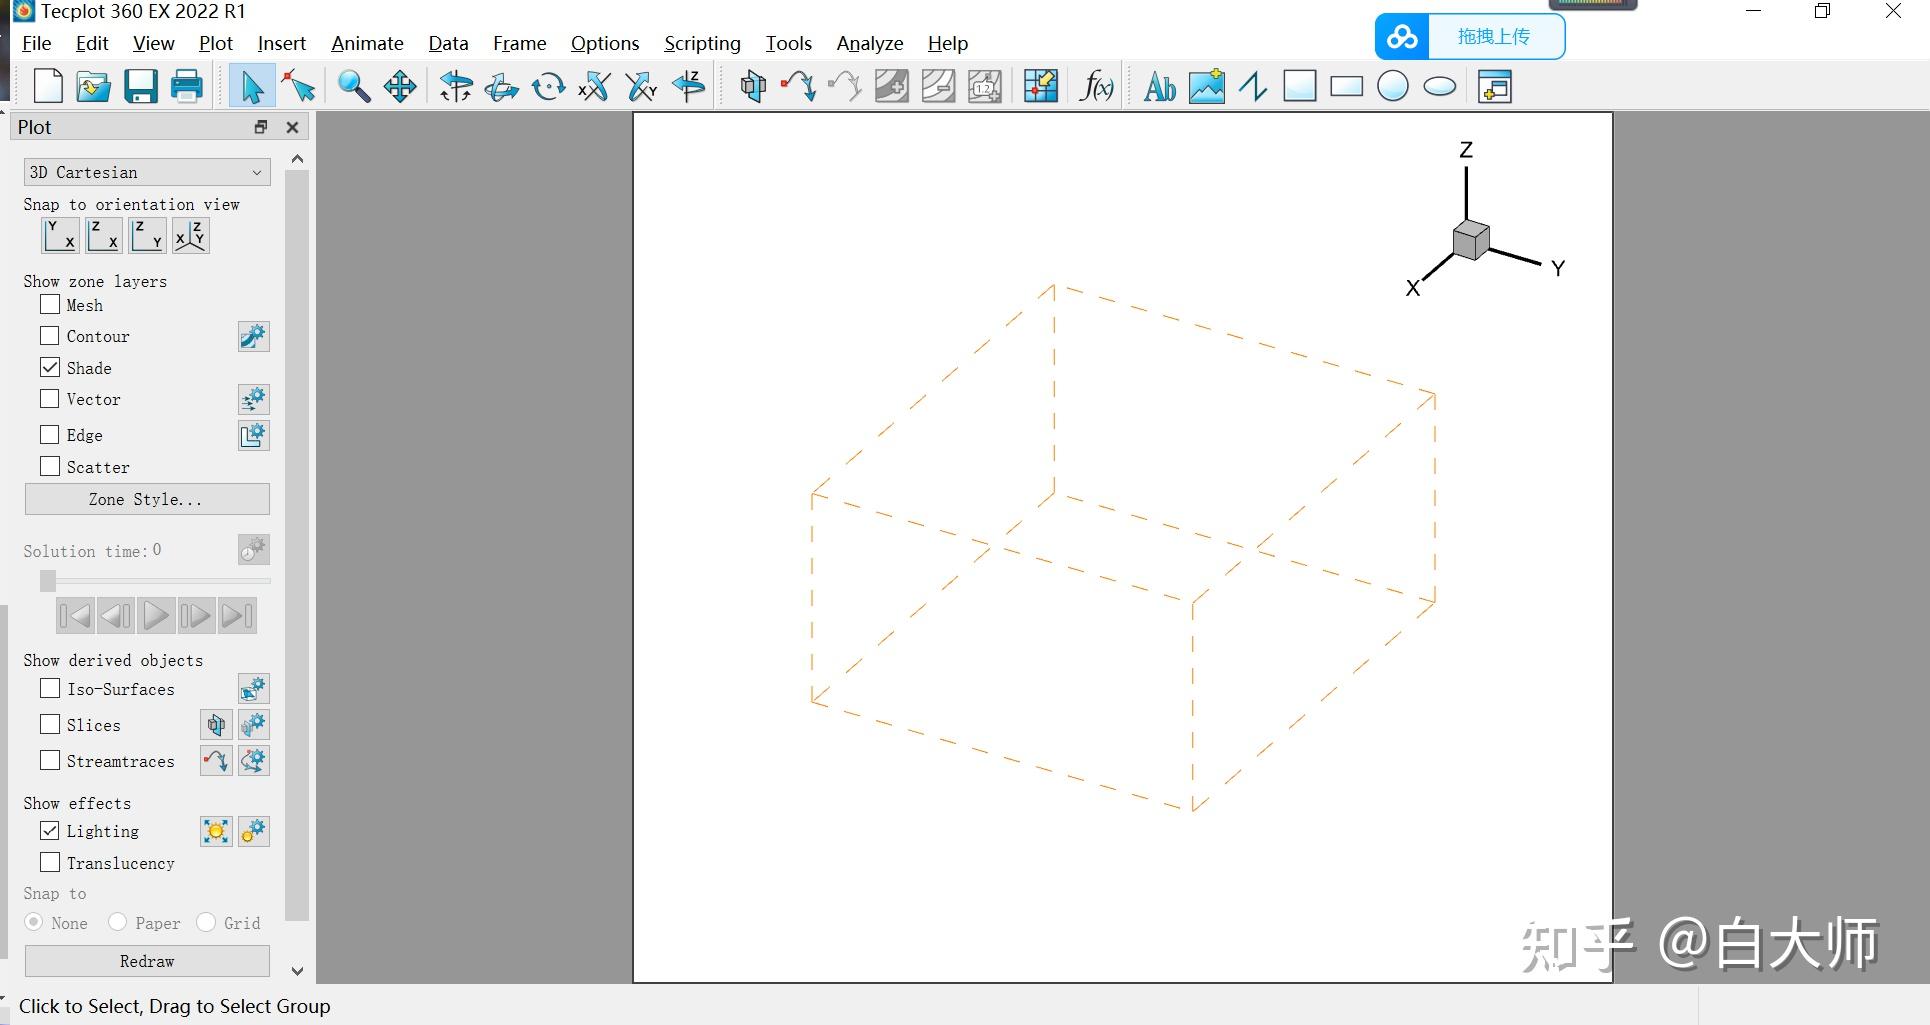Open the Analyze menu

pyautogui.click(x=868, y=43)
